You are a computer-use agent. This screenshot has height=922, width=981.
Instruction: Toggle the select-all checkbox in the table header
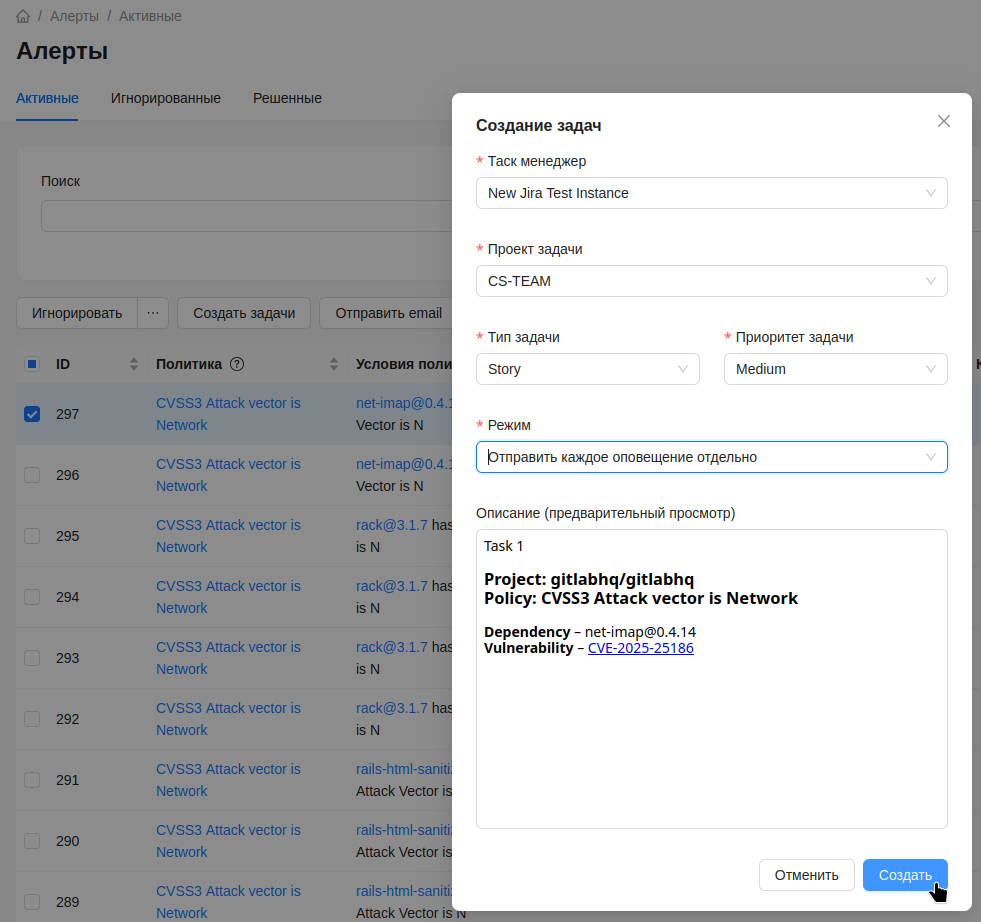[x=32, y=364]
